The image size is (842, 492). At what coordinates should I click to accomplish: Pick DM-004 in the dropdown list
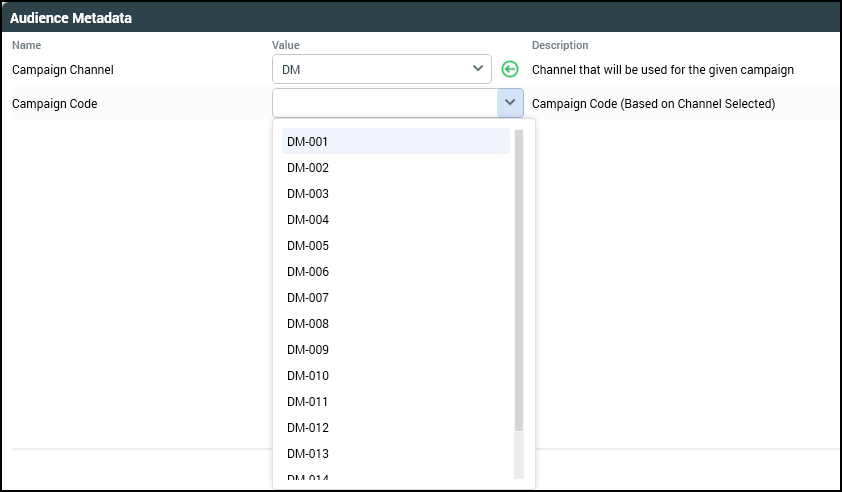pyautogui.click(x=308, y=220)
